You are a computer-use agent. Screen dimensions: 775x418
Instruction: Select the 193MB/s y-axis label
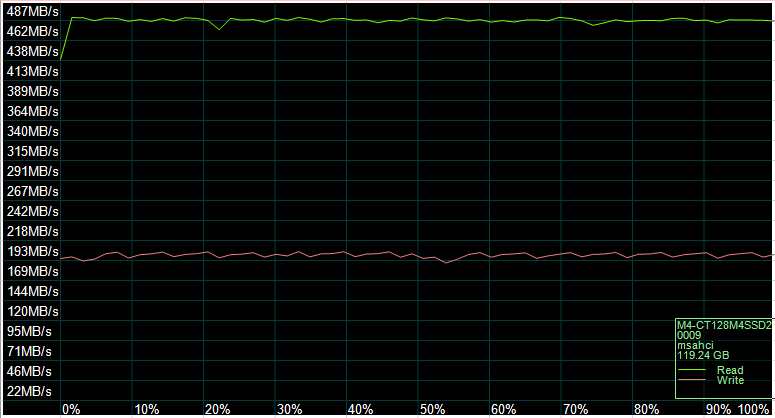click(x=30, y=251)
